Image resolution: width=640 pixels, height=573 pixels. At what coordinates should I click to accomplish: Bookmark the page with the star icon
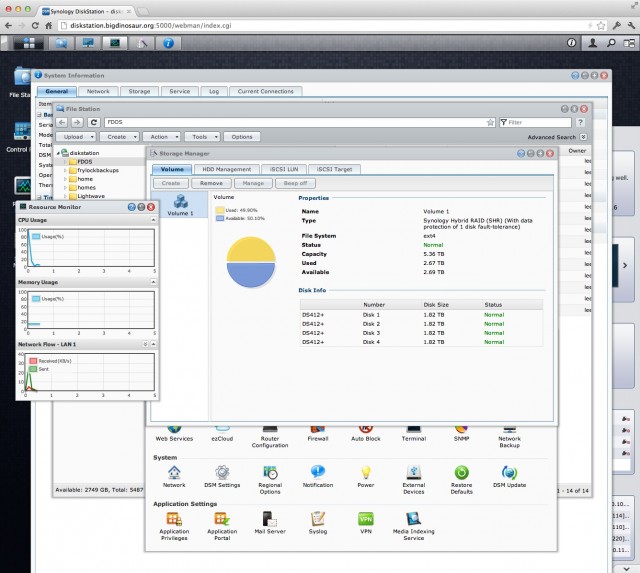[601, 25]
